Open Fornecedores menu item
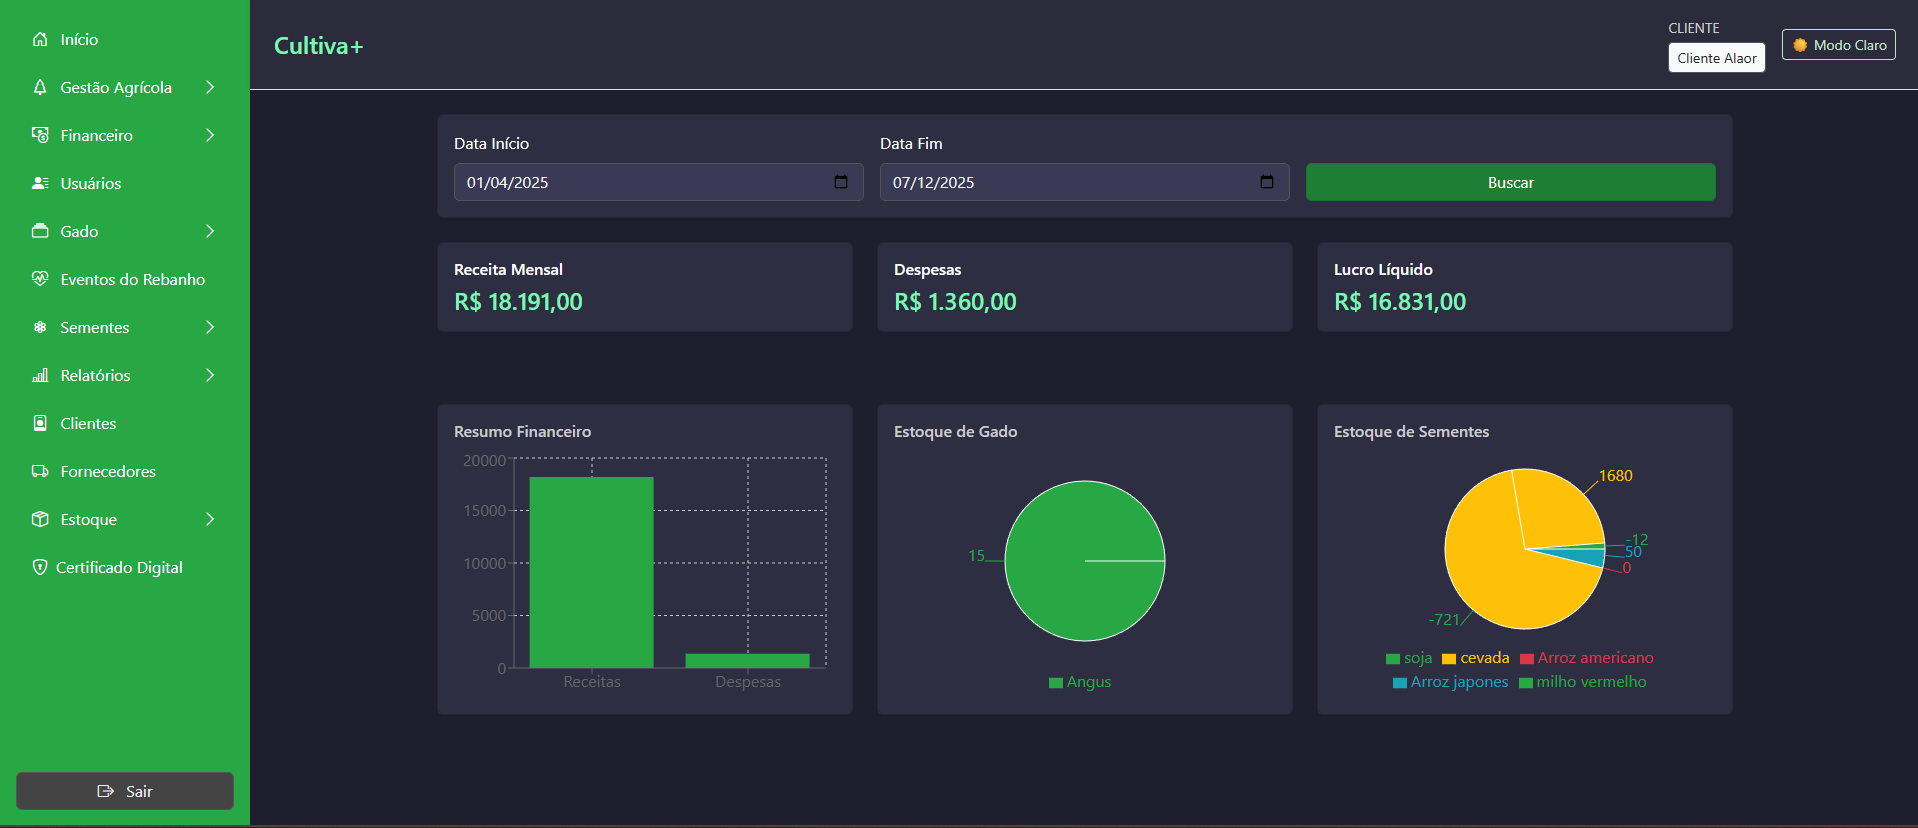 click(x=125, y=471)
